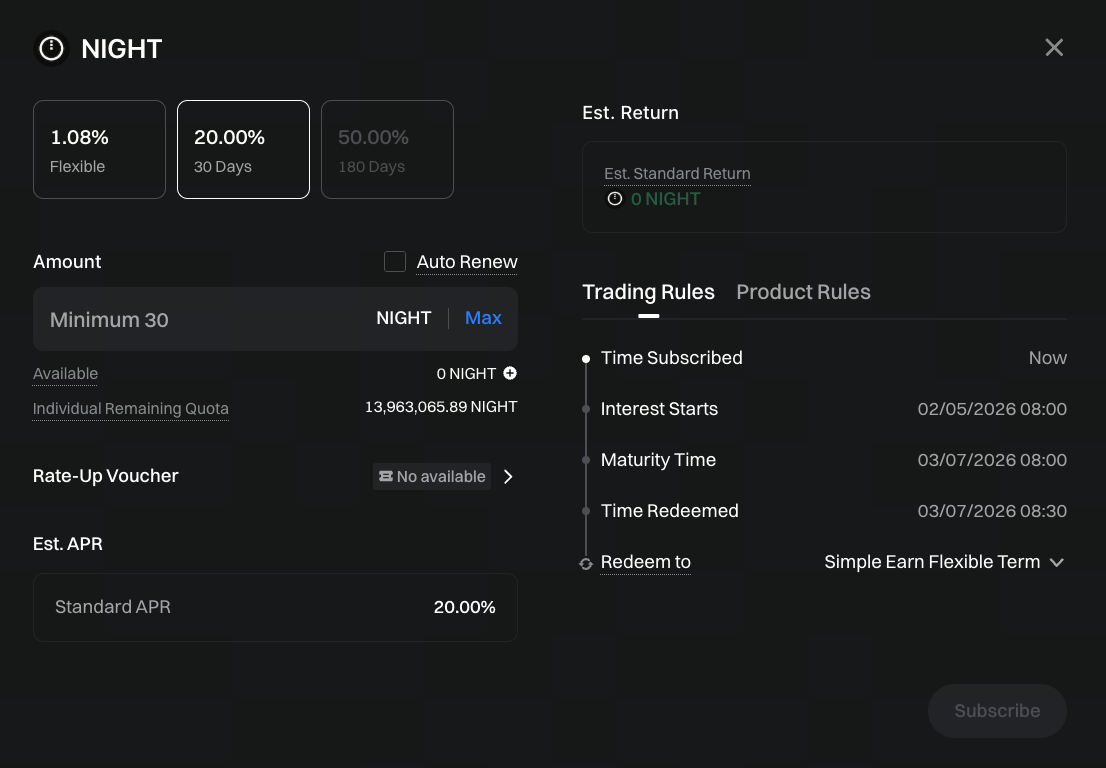The image size is (1106, 768).
Task: Select the 20.00% 30 Days term option
Action: click(x=243, y=150)
